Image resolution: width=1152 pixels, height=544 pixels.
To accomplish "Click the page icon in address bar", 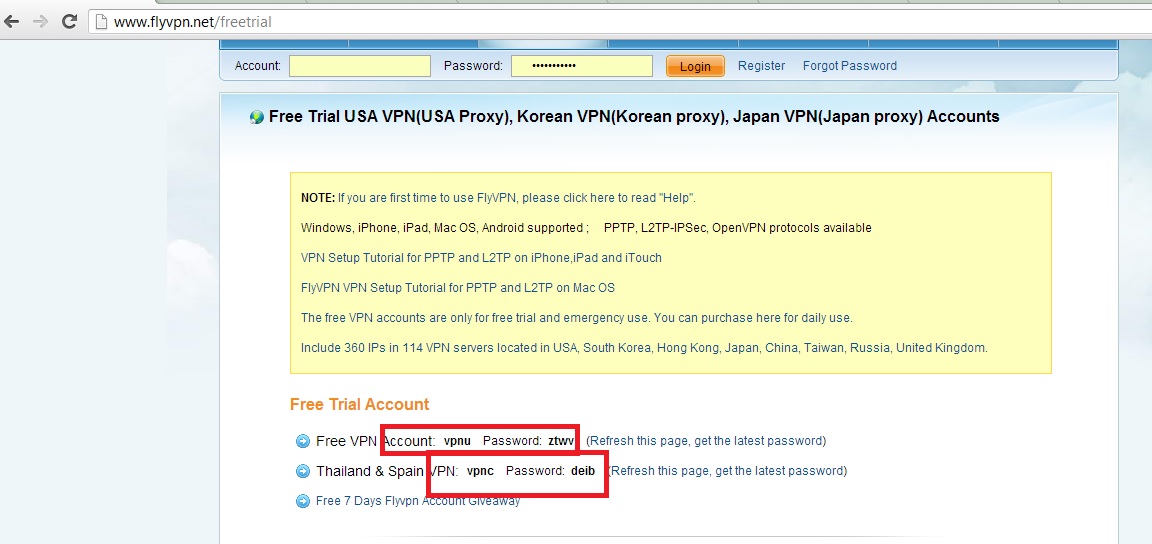I will pyautogui.click(x=101, y=22).
